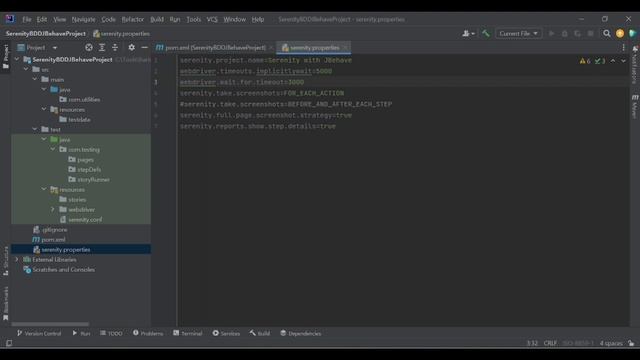The image size is (640, 360).
Task: Click the Select Opened File target icon
Action: click(x=89, y=48)
